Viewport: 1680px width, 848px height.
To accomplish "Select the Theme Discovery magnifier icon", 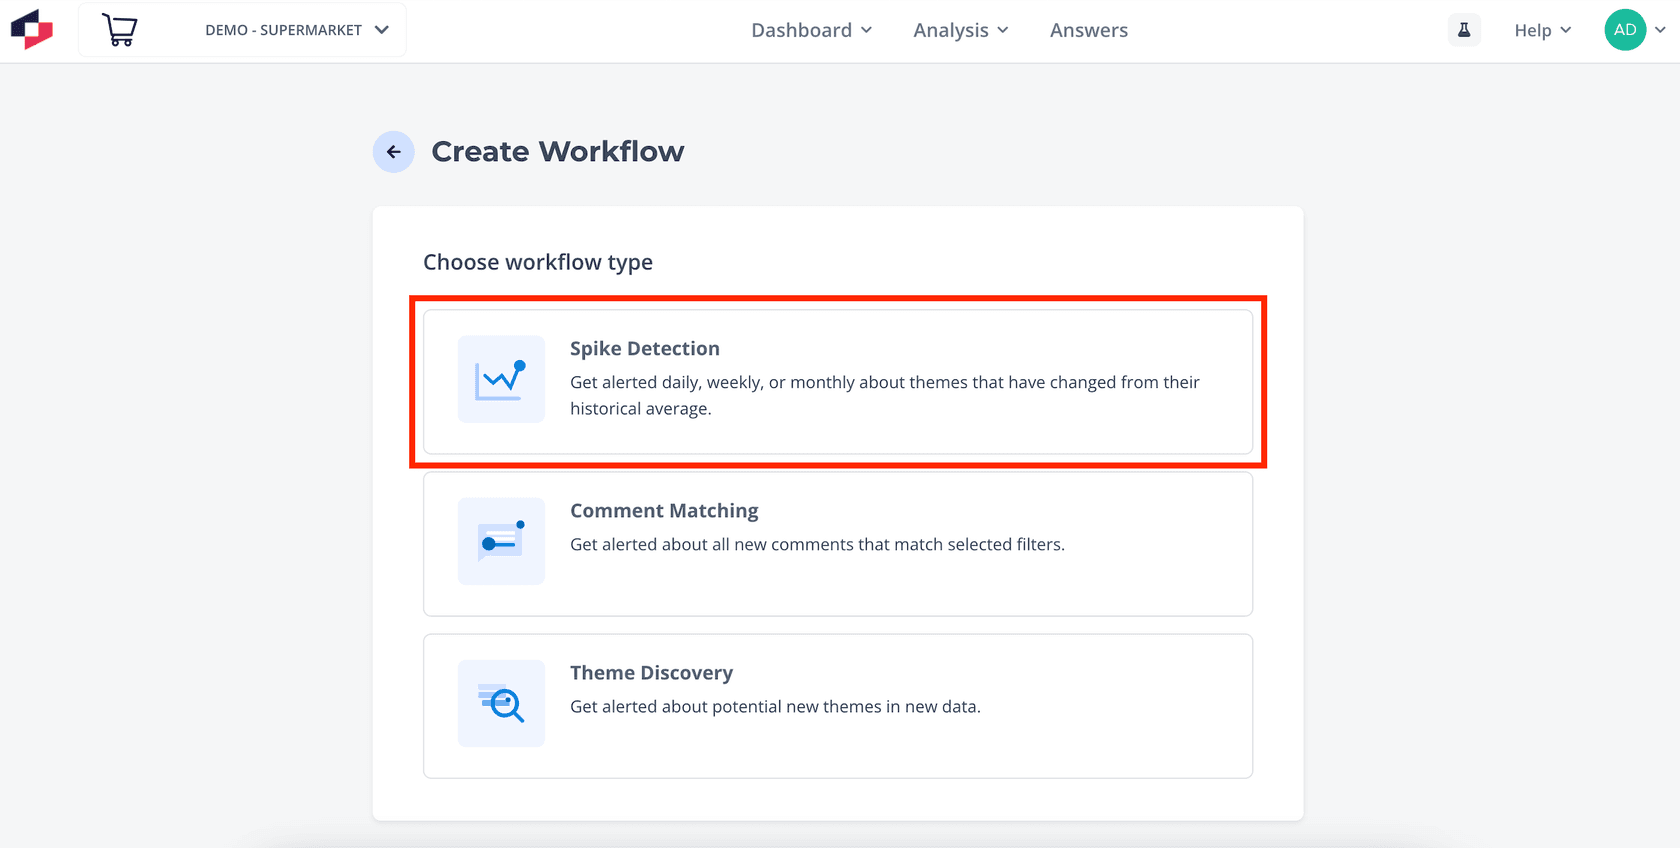I will pyautogui.click(x=501, y=703).
